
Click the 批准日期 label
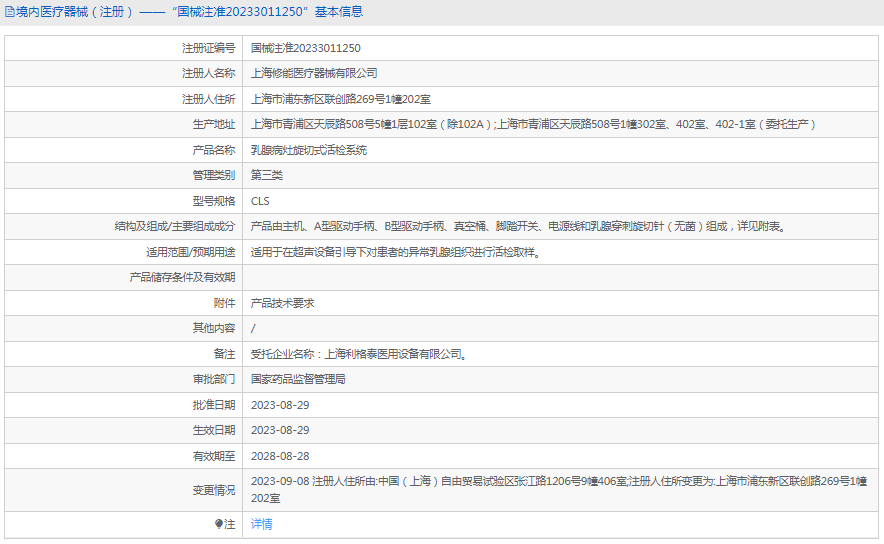tap(214, 405)
